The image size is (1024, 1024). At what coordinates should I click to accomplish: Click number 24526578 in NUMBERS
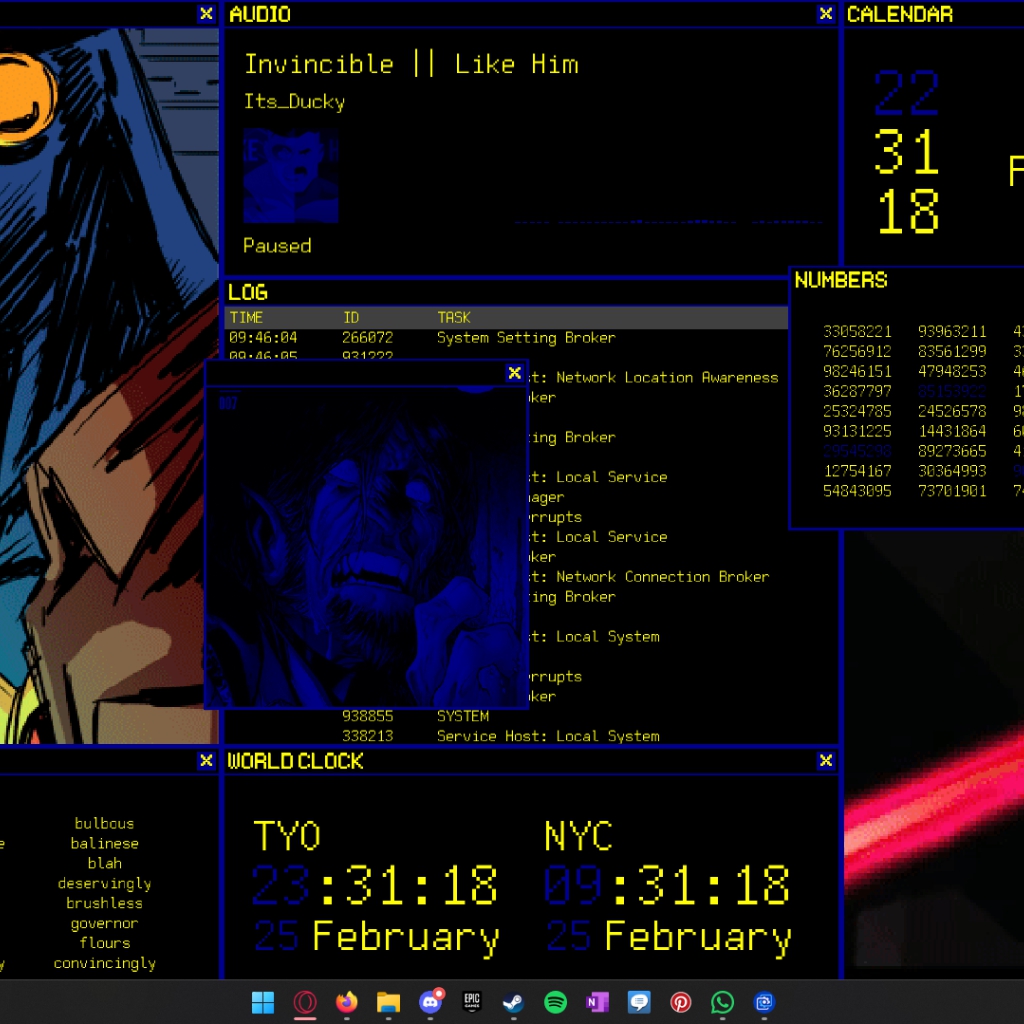pyautogui.click(x=952, y=411)
